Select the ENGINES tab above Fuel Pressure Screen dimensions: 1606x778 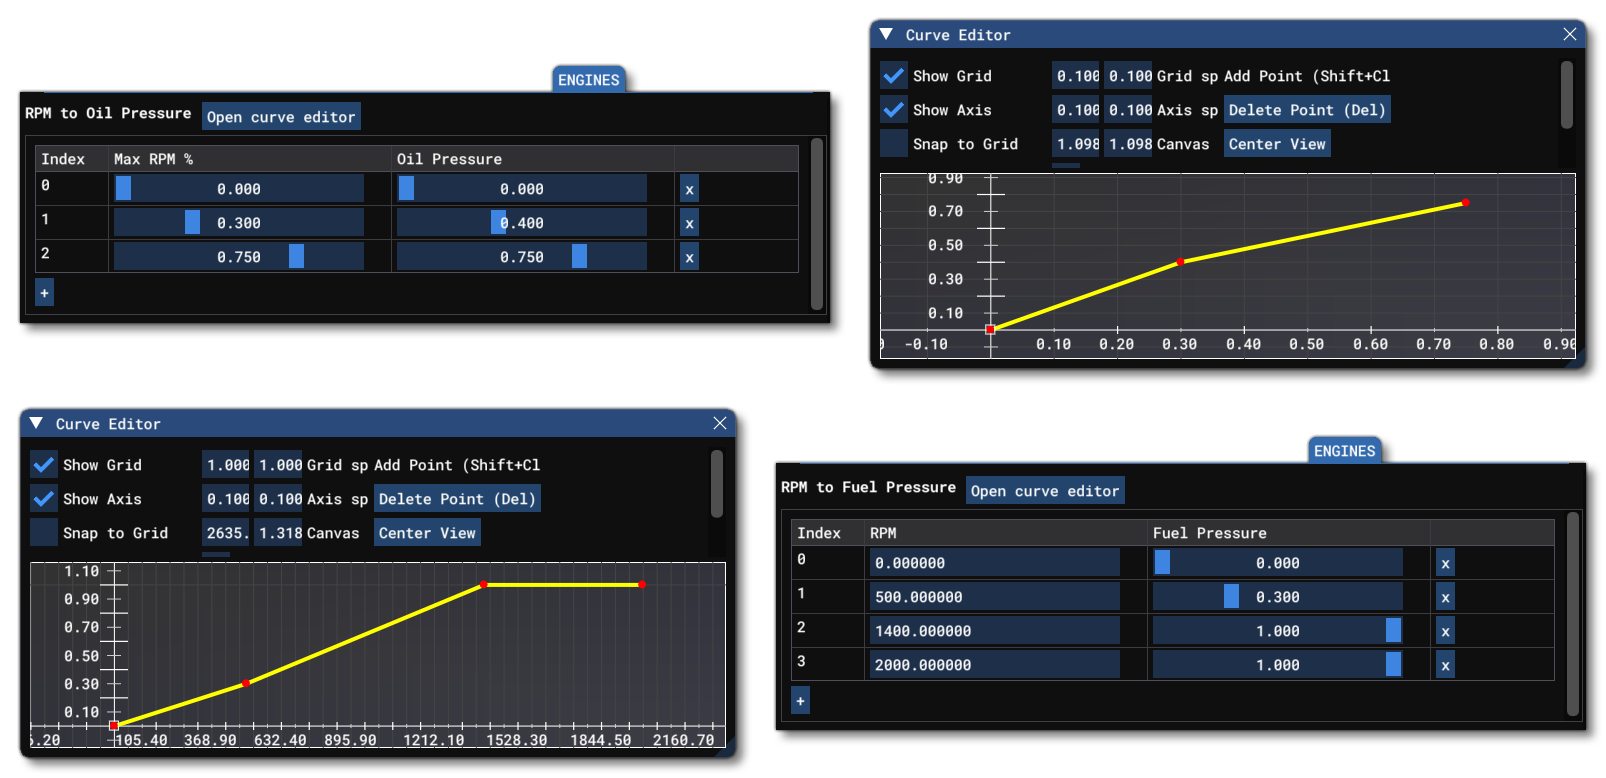coord(1344,451)
